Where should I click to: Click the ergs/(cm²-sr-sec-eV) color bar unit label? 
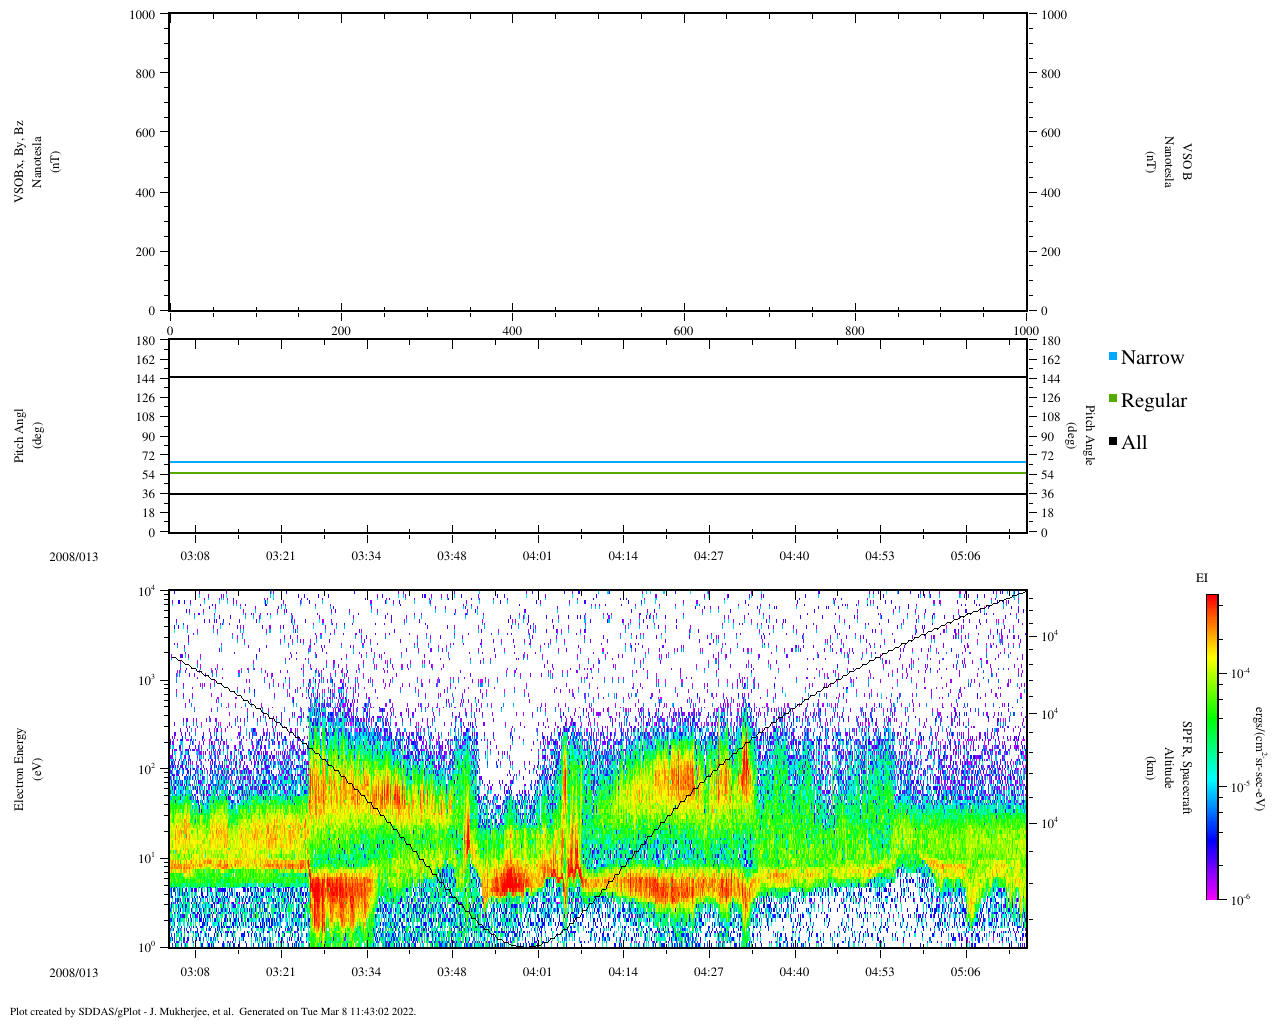(x=1259, y=759)
